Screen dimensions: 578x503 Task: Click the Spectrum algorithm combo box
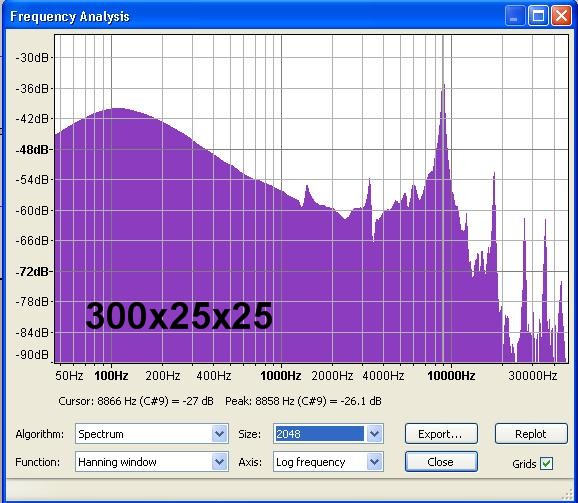[x=152, y=434]
